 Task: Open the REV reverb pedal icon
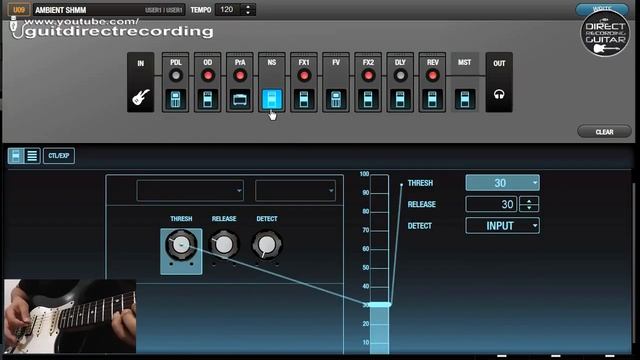(432, 99)
